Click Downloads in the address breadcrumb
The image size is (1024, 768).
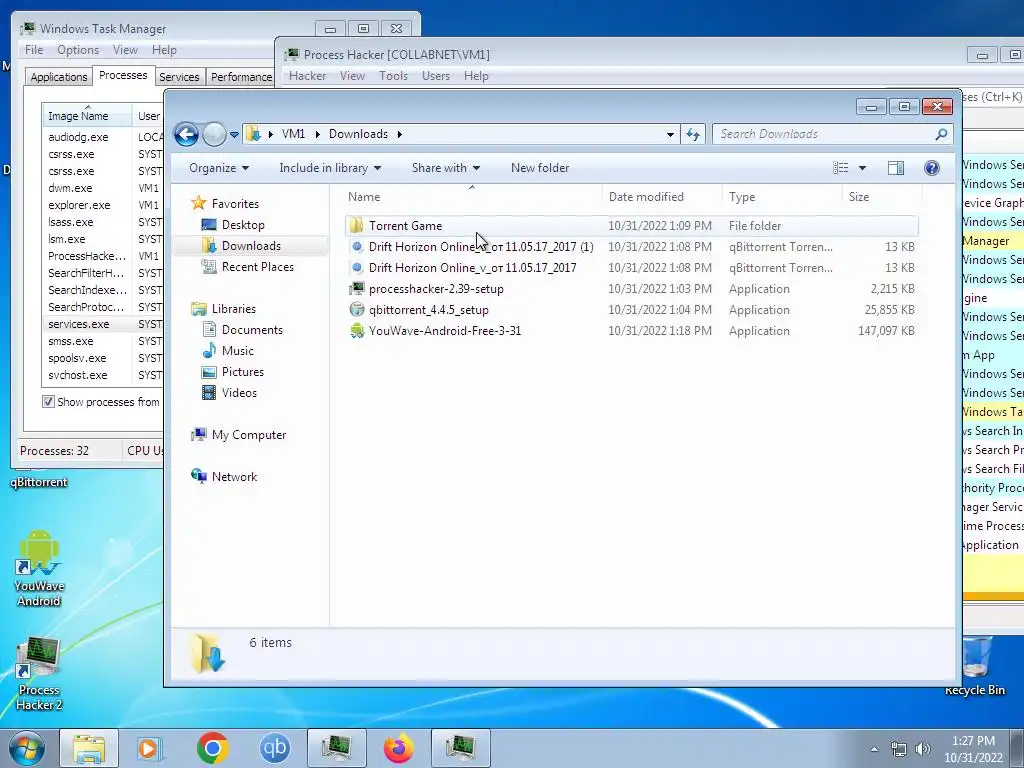click(358, 134)
